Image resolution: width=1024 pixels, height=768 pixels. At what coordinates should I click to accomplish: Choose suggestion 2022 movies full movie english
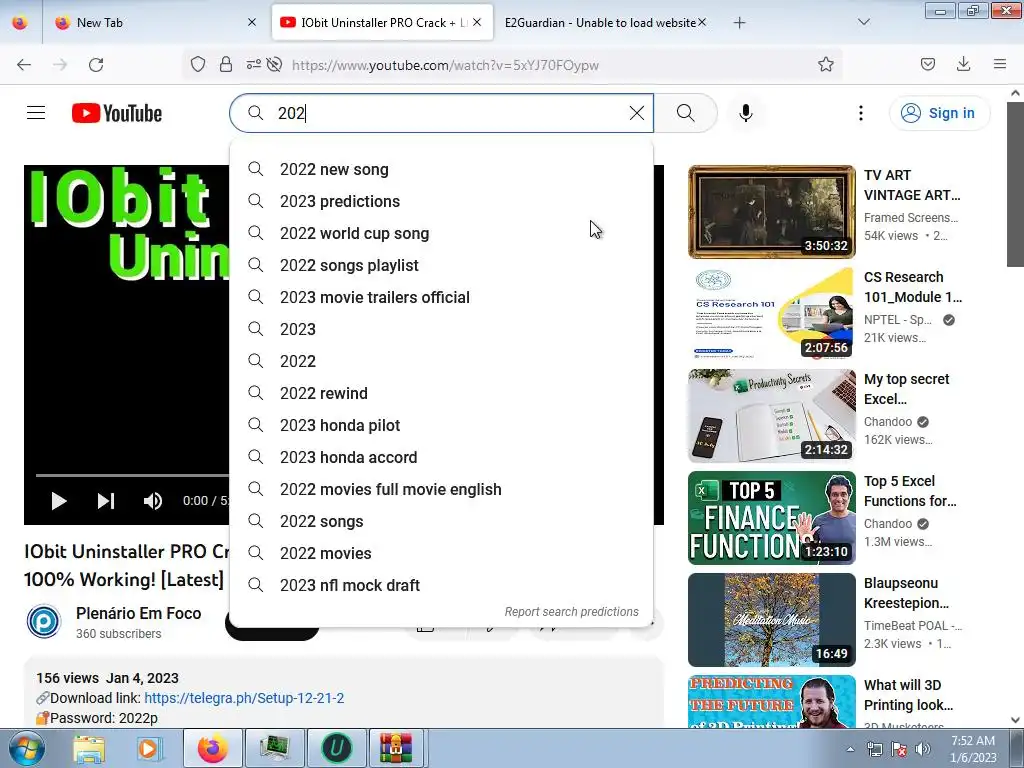(441, 489)
